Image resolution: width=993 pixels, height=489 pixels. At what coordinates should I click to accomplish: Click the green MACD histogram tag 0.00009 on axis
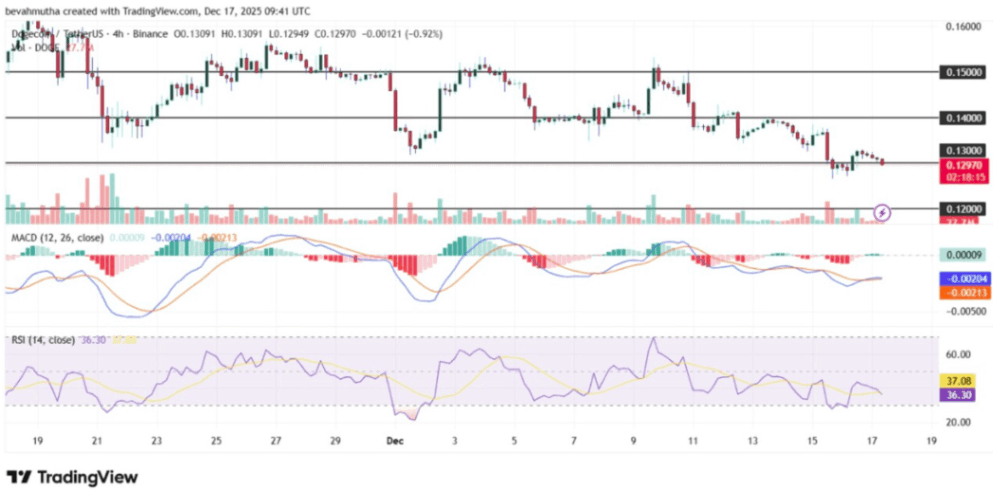pyautogui.click(x=963, y=255)
